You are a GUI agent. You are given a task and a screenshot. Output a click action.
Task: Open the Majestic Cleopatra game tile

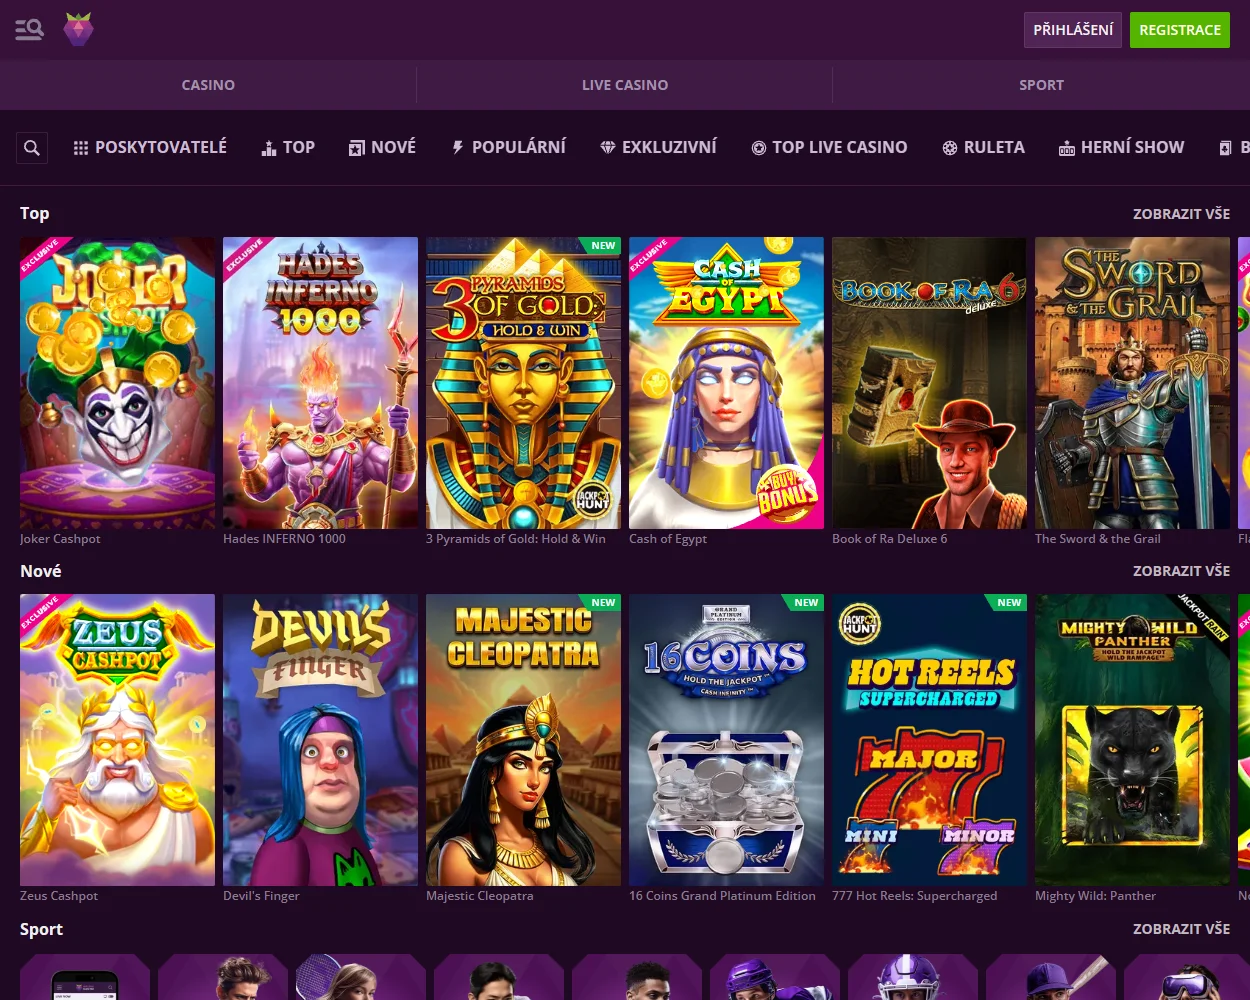pos(523,740)
